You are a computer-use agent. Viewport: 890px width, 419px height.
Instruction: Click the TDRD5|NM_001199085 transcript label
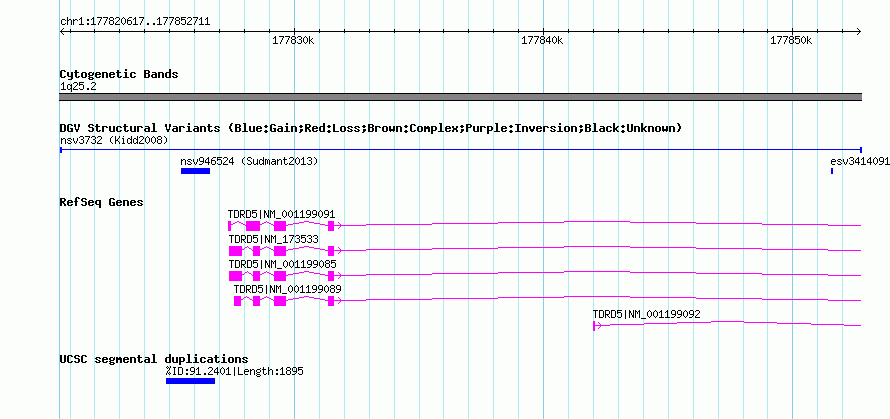coord(282,265)
